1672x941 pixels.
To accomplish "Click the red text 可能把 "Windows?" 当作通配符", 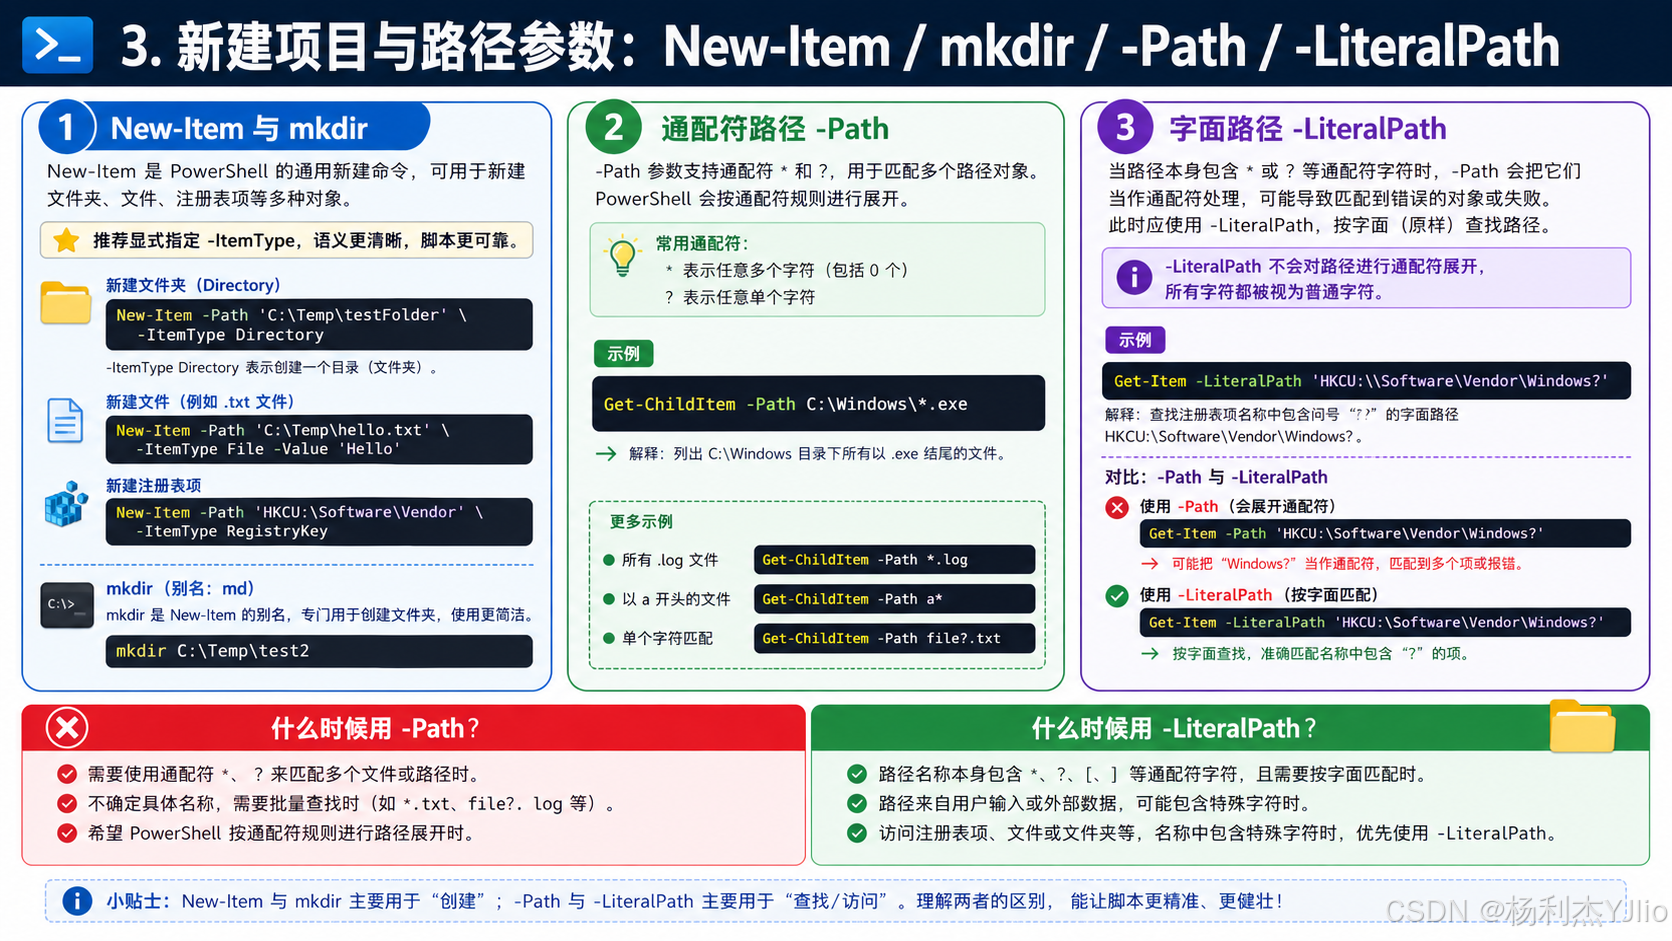I will pyautogui.click(x=1348, y=564).
